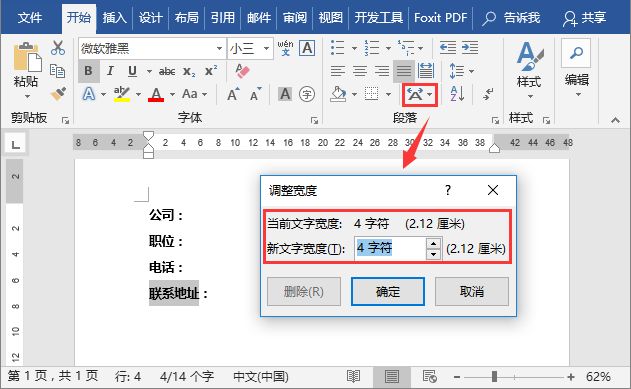Click the Text Effects outlined A icon

(x=89, y=94)
